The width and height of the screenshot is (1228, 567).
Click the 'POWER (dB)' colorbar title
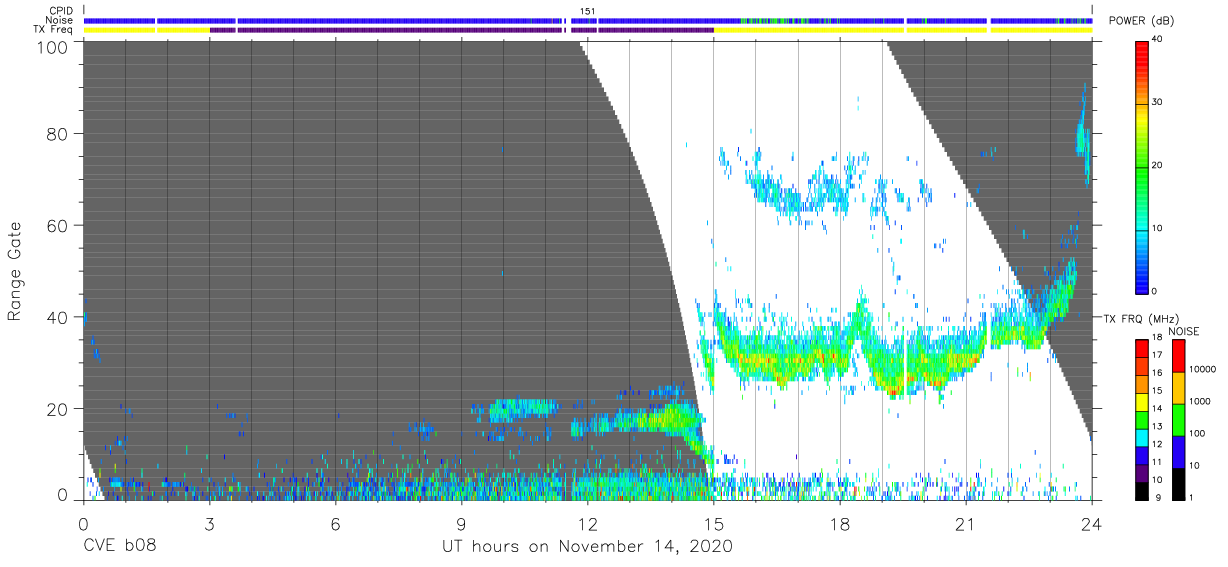point(1142,21)
